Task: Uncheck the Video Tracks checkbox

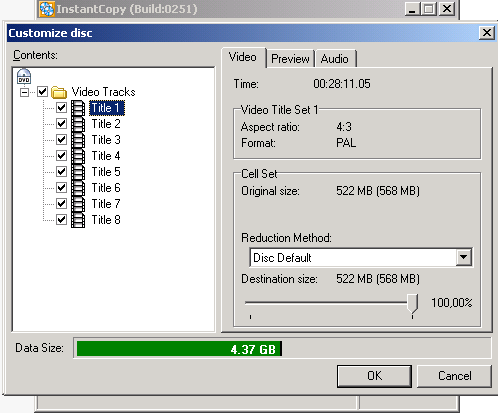Action: [x=43, y=92]
